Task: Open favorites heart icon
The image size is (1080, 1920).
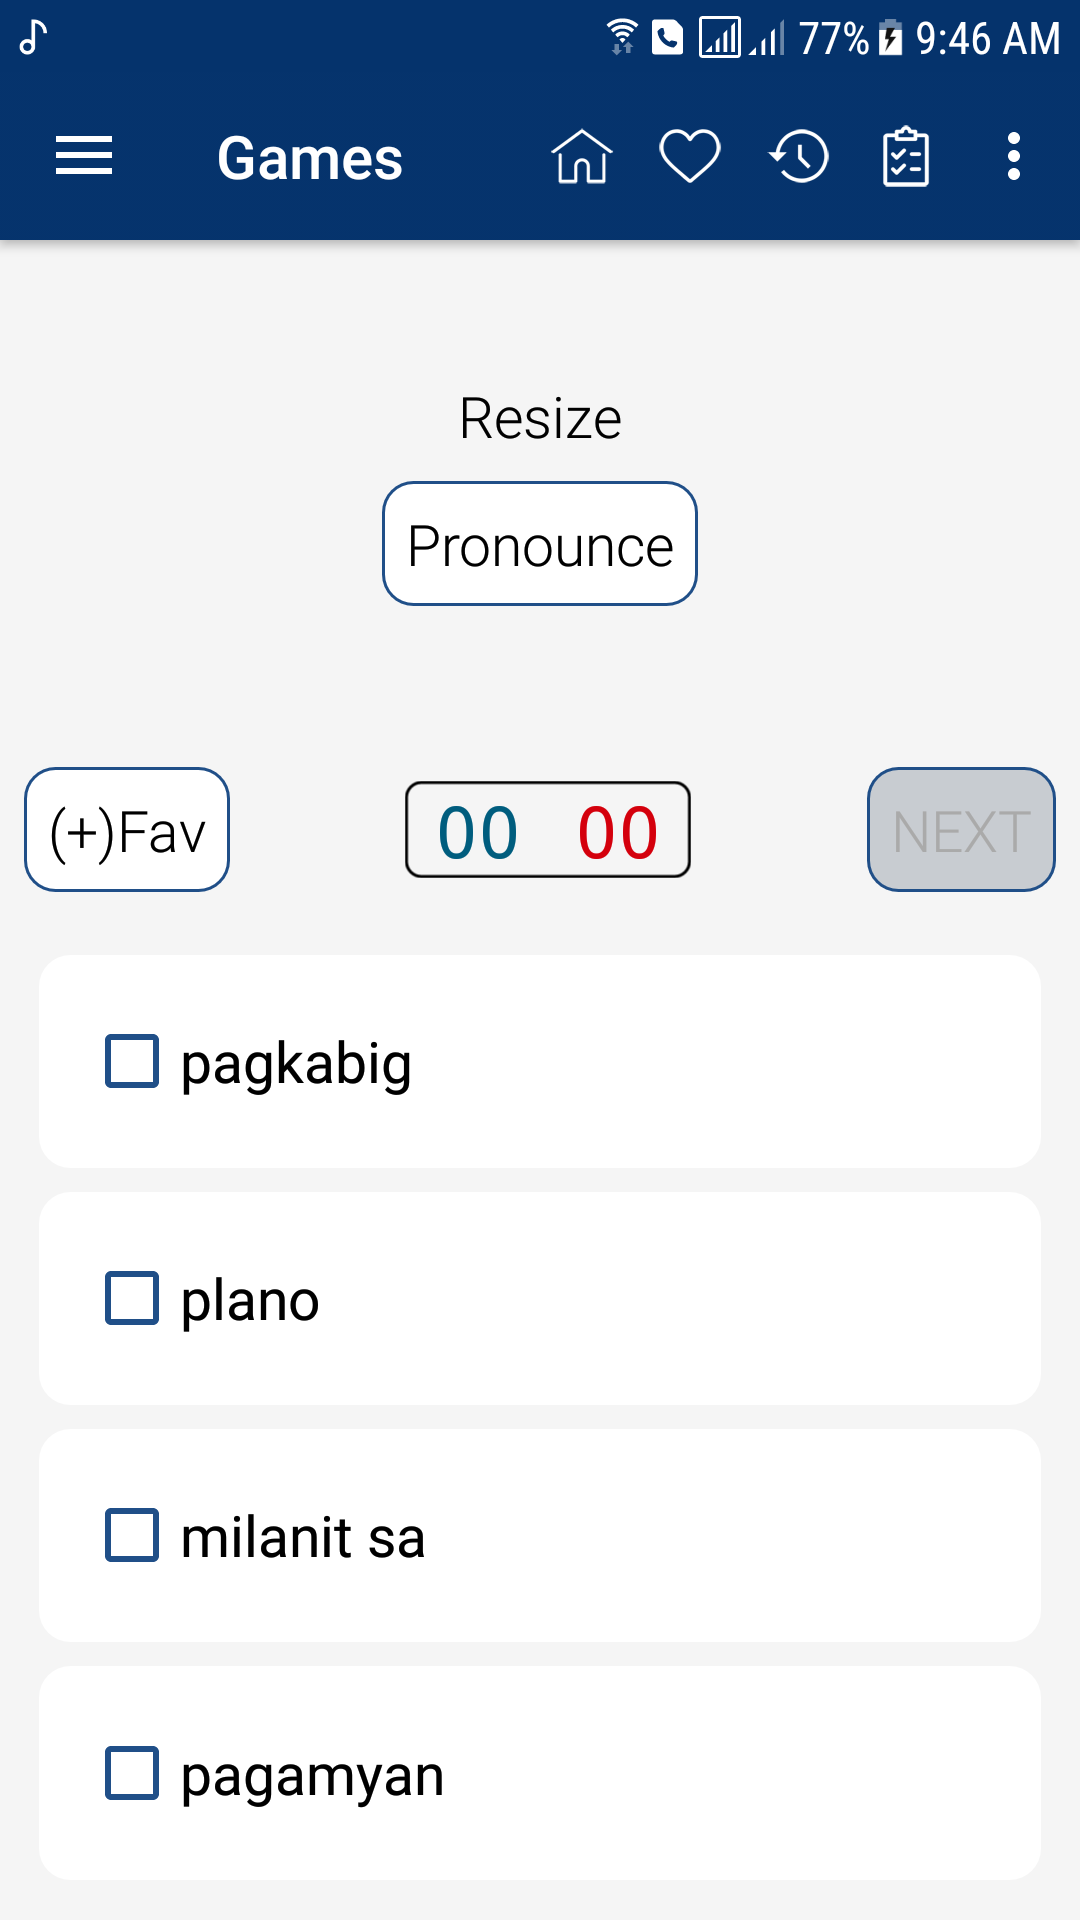Action: (690, 157)
